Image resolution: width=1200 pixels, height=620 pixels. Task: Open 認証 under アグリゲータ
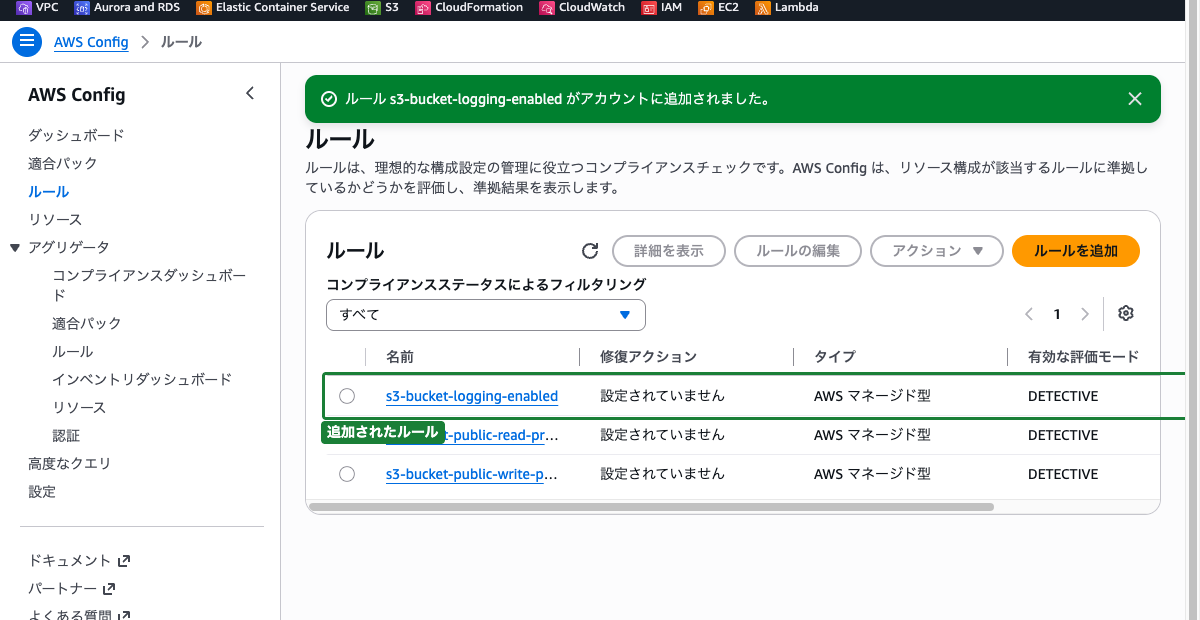66,435
